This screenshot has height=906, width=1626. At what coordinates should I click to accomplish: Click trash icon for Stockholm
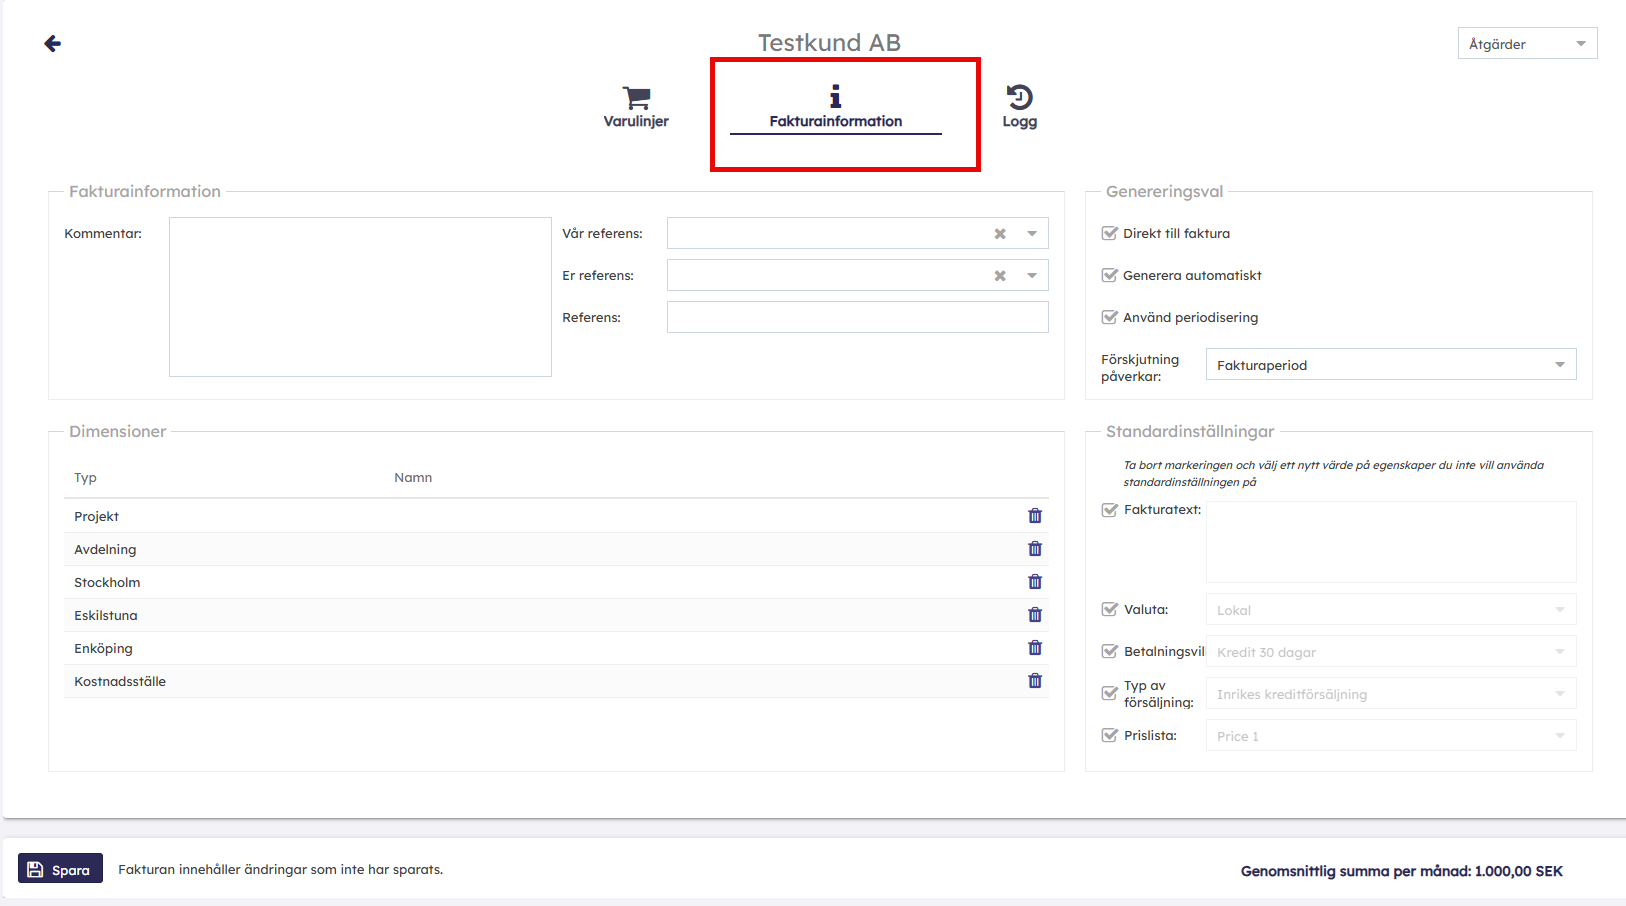1035,582
